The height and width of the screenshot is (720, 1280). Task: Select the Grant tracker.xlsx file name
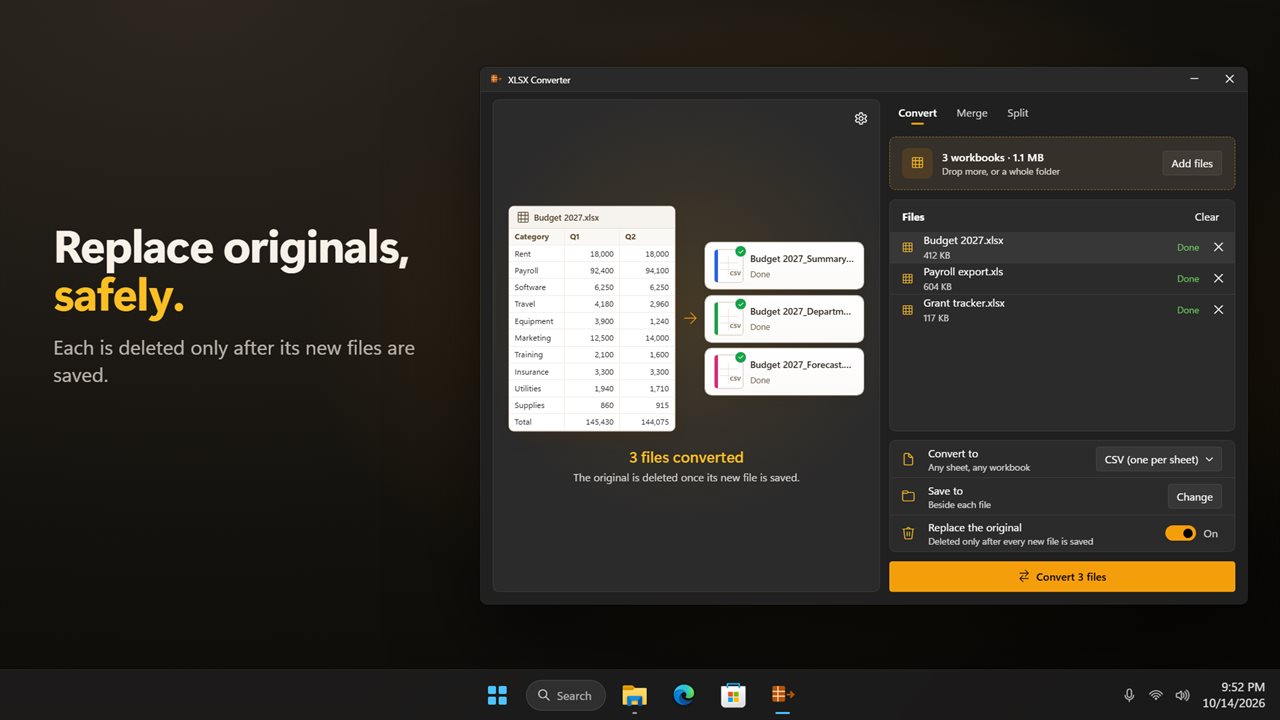964,303
